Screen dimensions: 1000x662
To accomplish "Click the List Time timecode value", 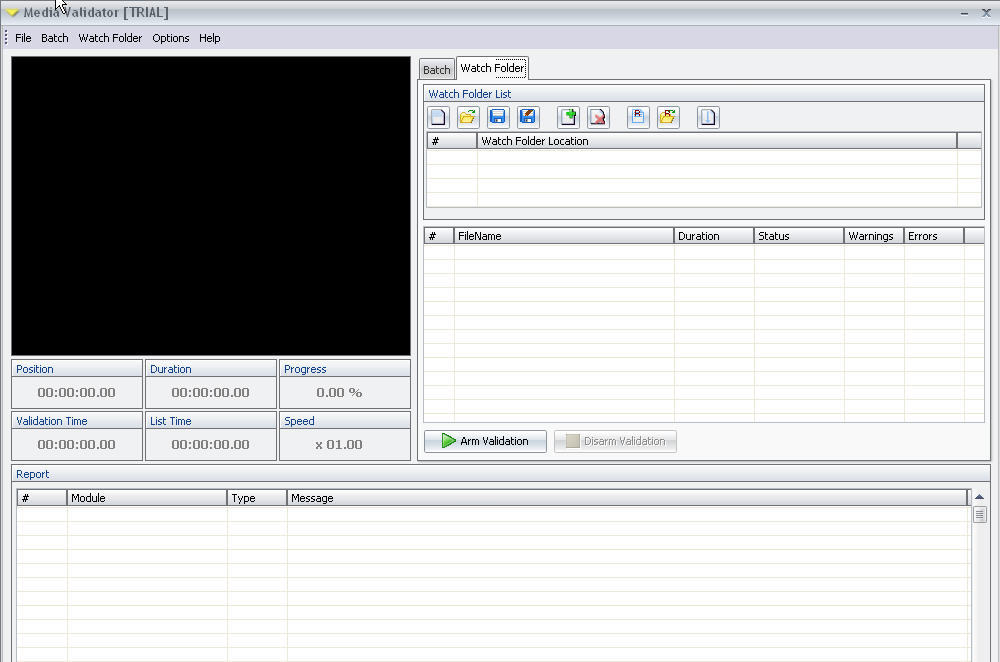I will pyautogui.click(x=210, y=445).
